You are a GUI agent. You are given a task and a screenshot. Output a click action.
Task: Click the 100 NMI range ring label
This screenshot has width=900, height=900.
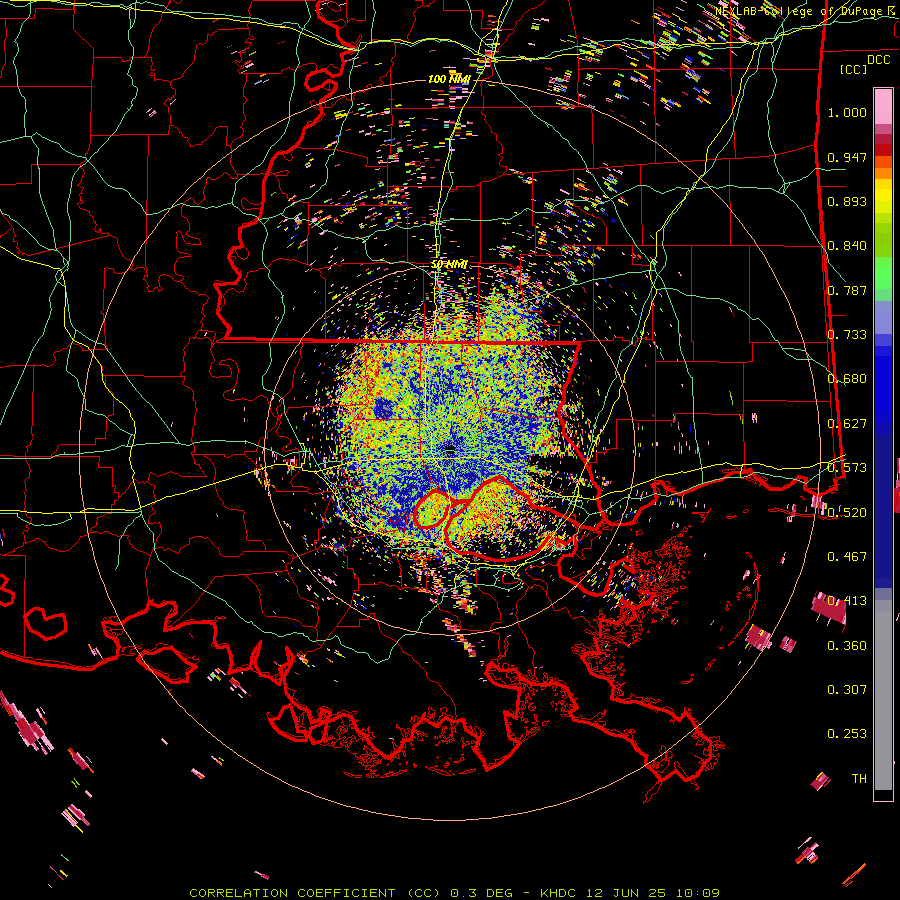449,79
